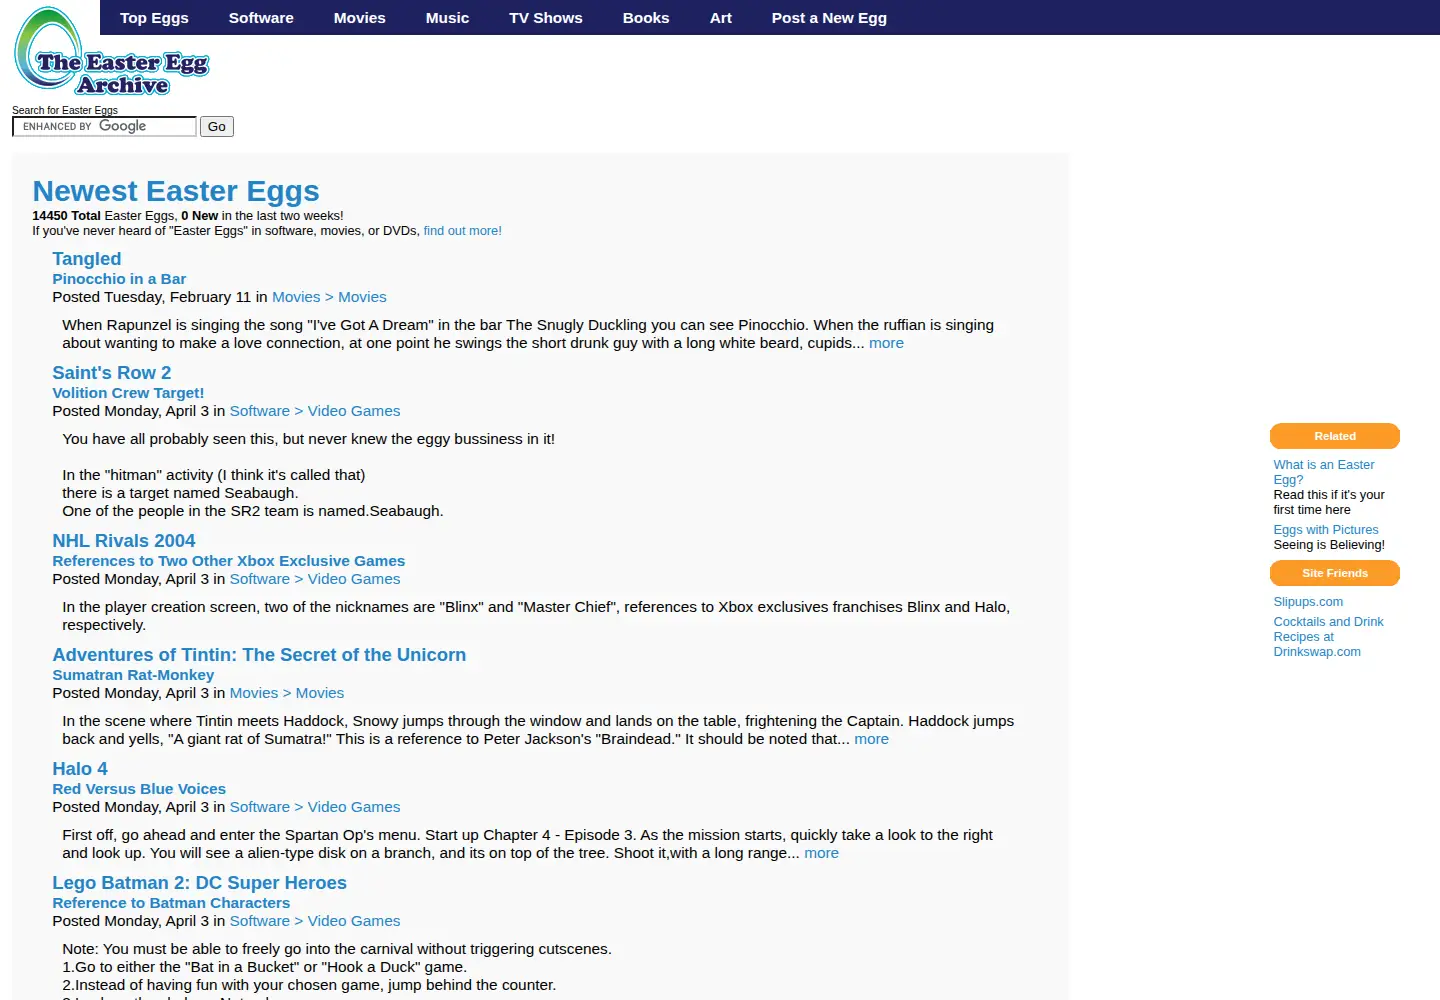
Task: Read more of the Halo 4 egg
Action: pos(821,853)
